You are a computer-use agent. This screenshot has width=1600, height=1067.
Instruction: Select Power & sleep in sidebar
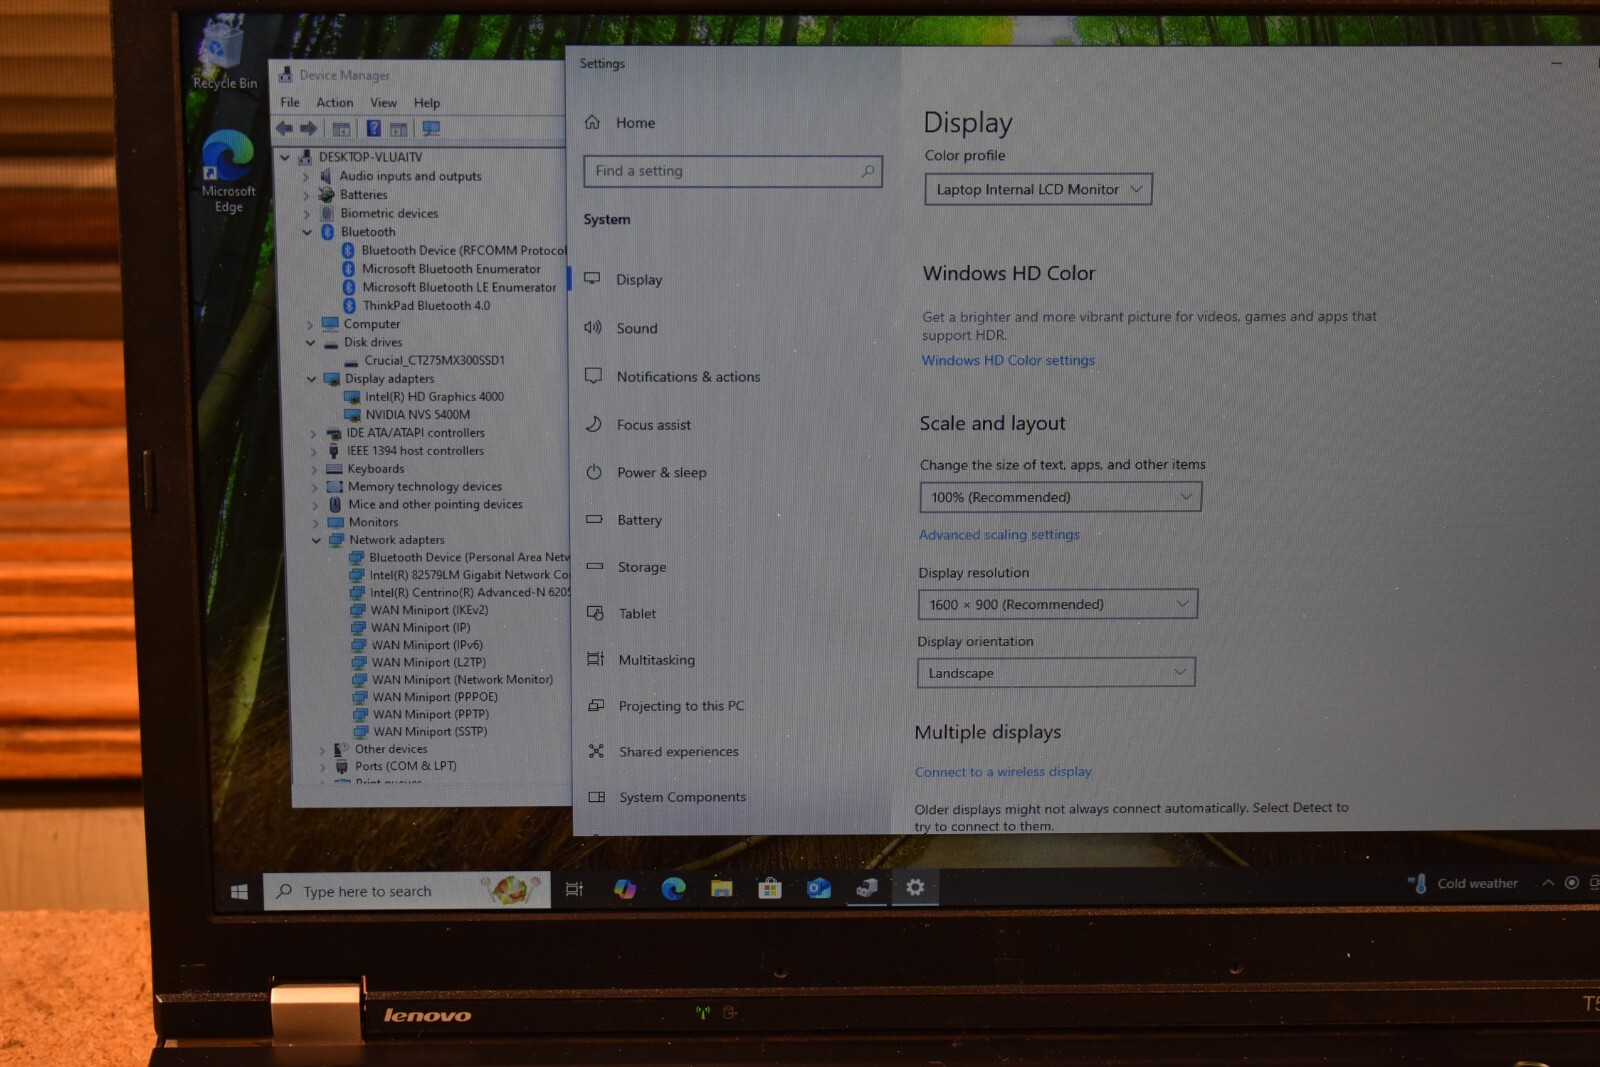pyautogui.click(x=661, y=473)
